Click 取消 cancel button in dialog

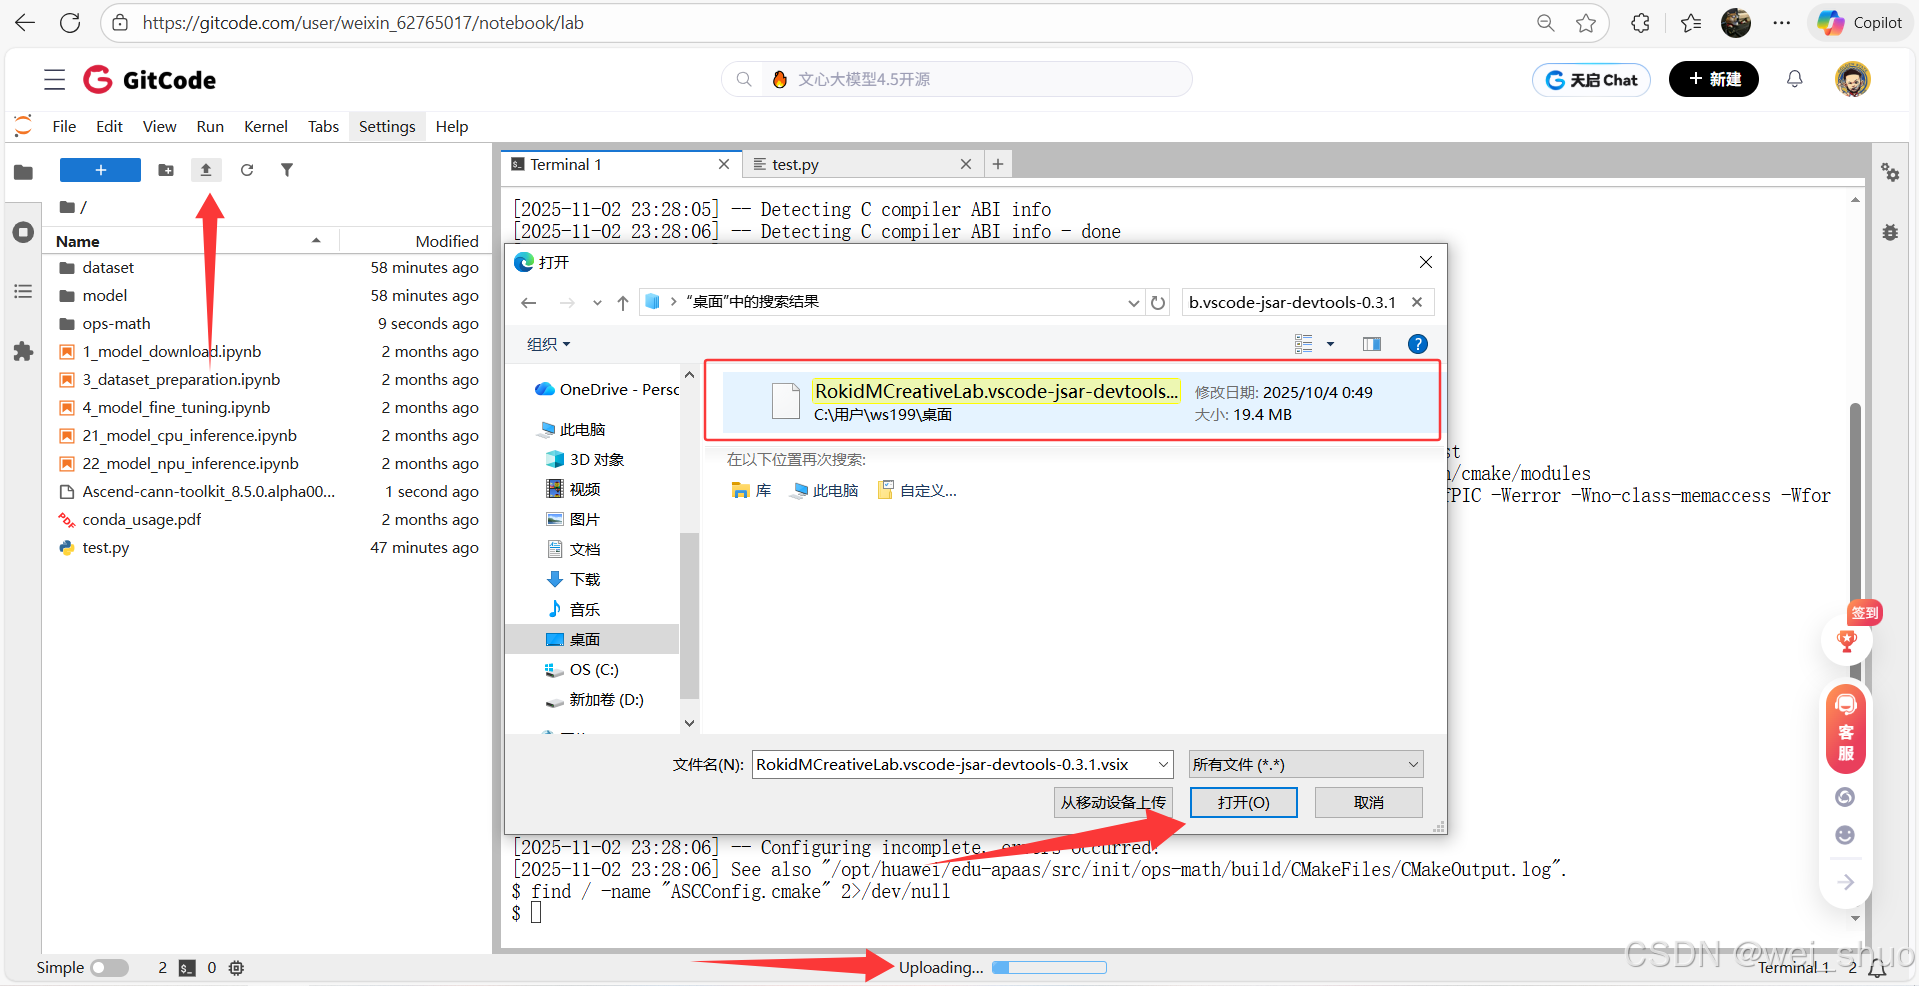(1368, 802)
